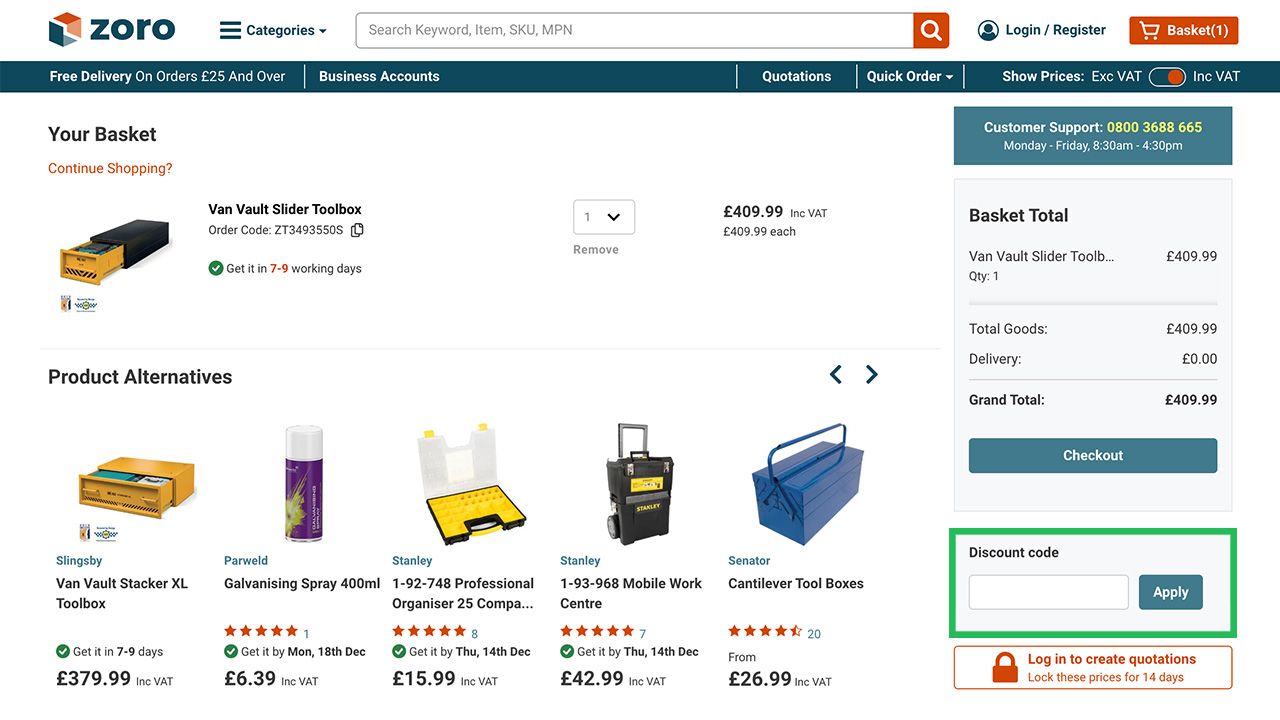The width and height of the screenshot is (1280, 720).
Task: Click the padlock quotation icon
Action: (1004, 668)
